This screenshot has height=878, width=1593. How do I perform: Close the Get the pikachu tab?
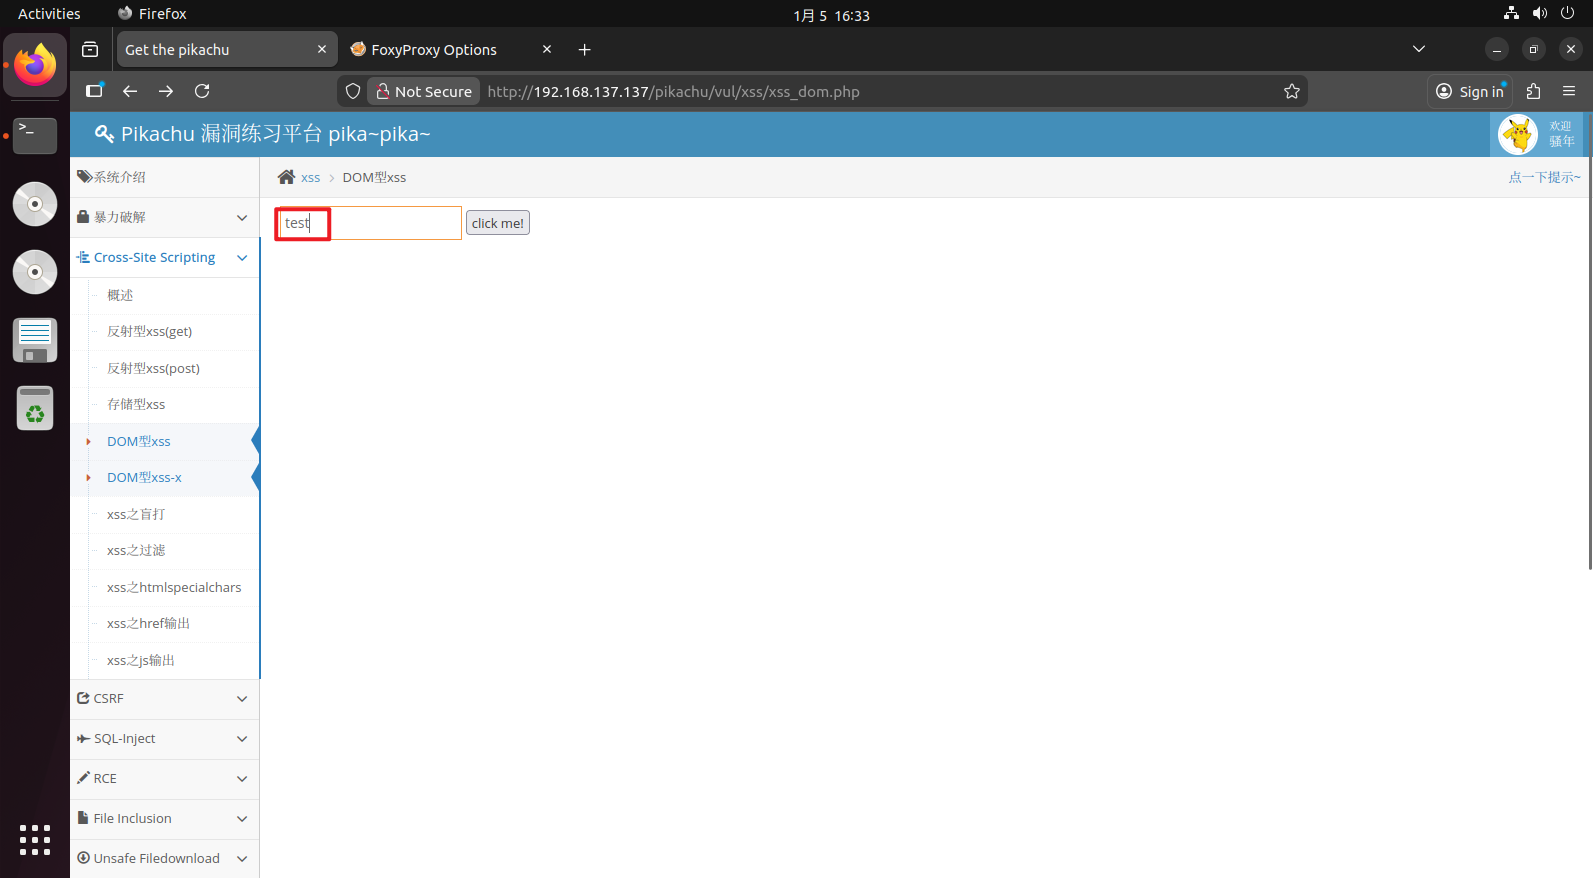pos(322,49)
